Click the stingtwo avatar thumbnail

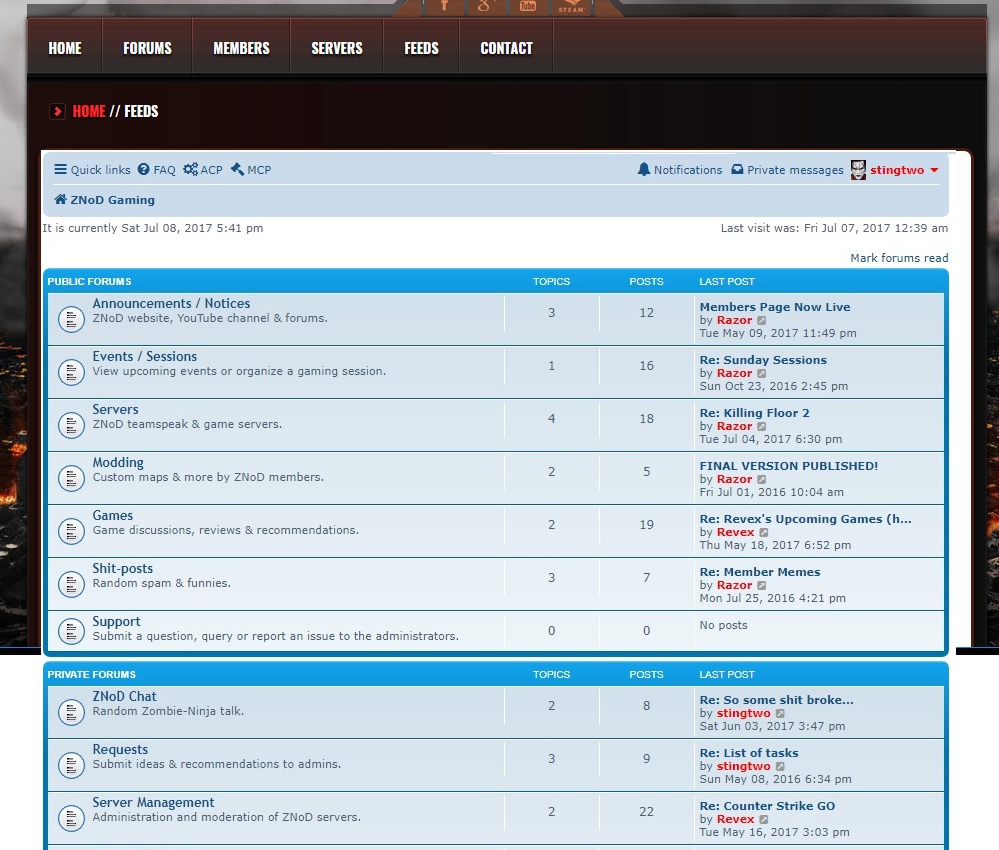[858, 170]
